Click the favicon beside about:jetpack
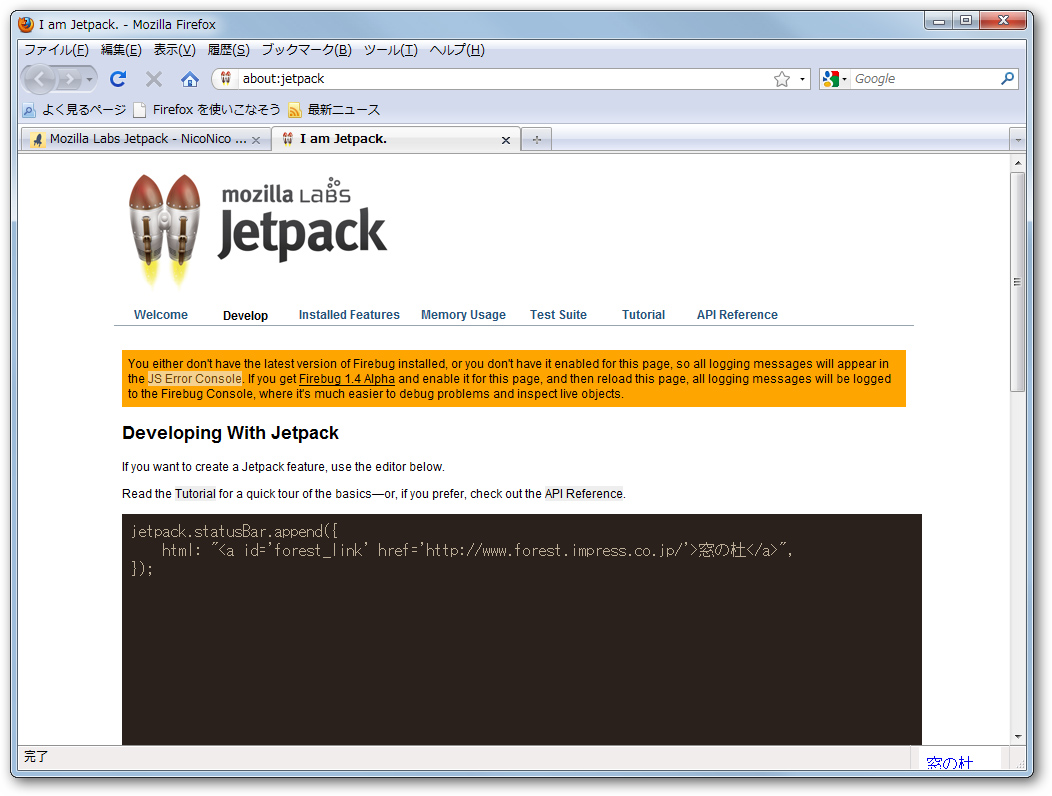Viewport: 1052px width, 796px height. click(225, 78)
